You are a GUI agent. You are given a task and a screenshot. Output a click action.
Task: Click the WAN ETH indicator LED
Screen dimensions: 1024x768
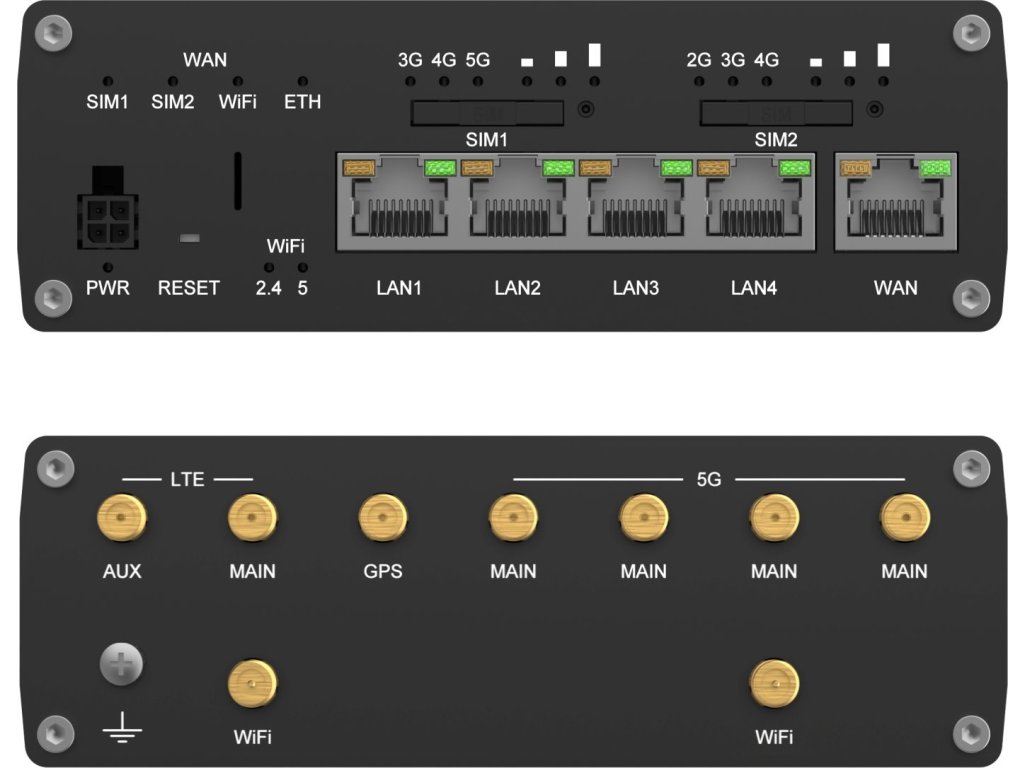(302, 80)
